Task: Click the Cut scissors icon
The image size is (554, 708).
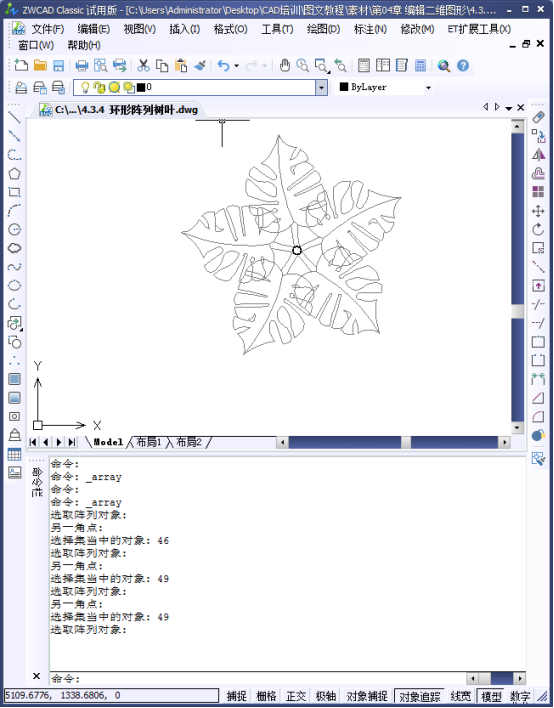Action: pos(144,65)
